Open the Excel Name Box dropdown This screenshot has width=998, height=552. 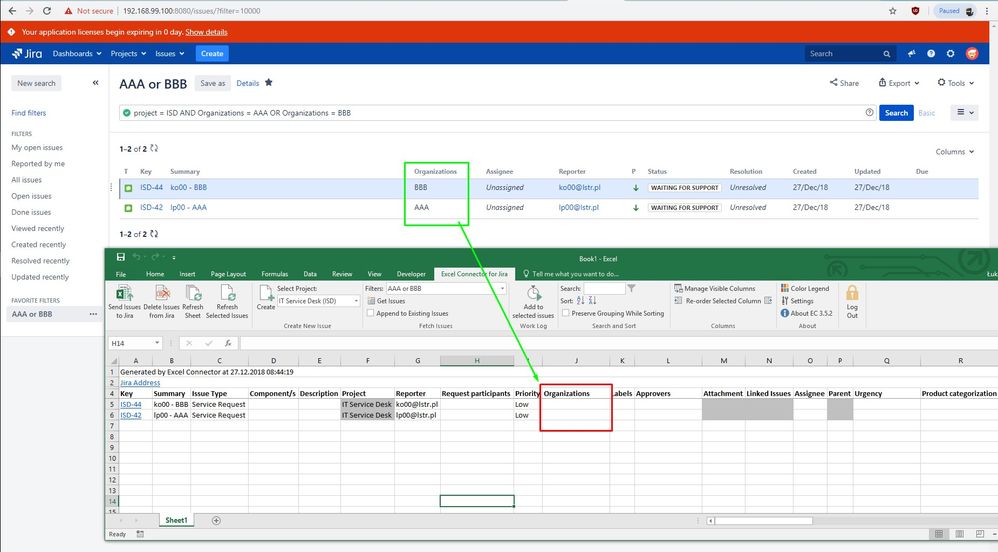(157, 343)
